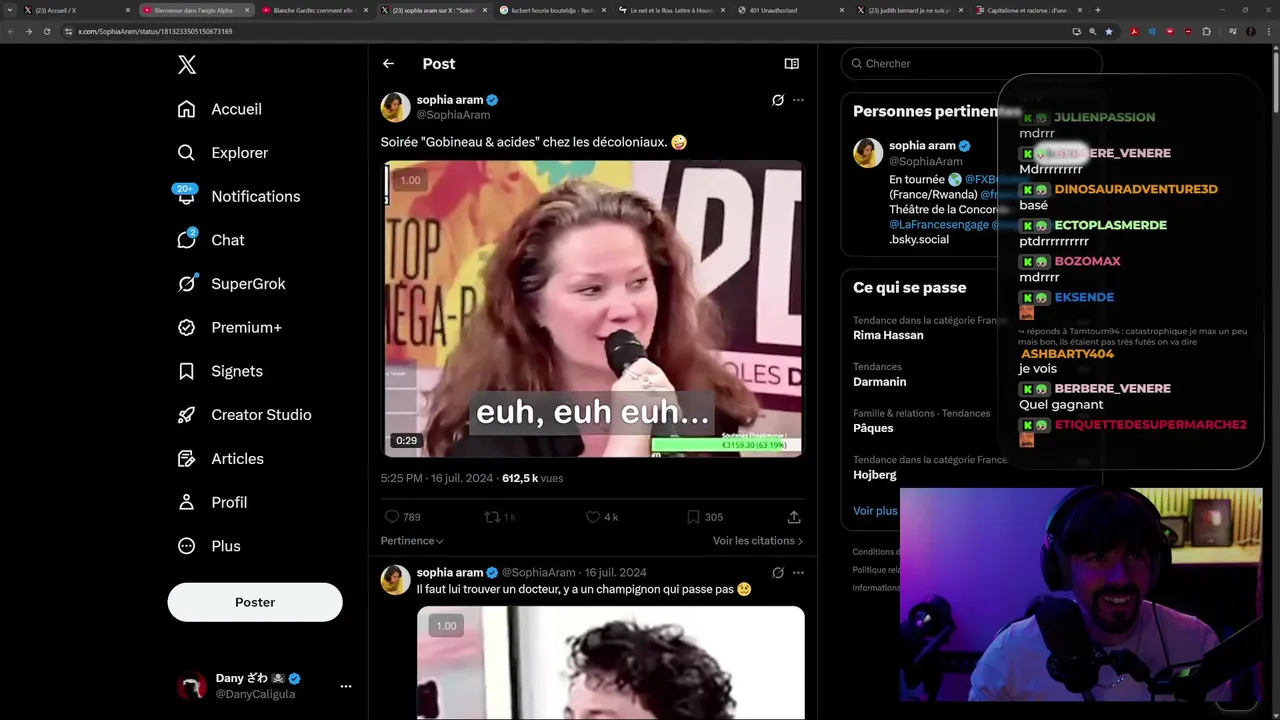The height and width of the screenshot is (720, 1280).
Task: Click the Articles icon in sidebar
Action: pyautogui.click(x=186, y=459)
